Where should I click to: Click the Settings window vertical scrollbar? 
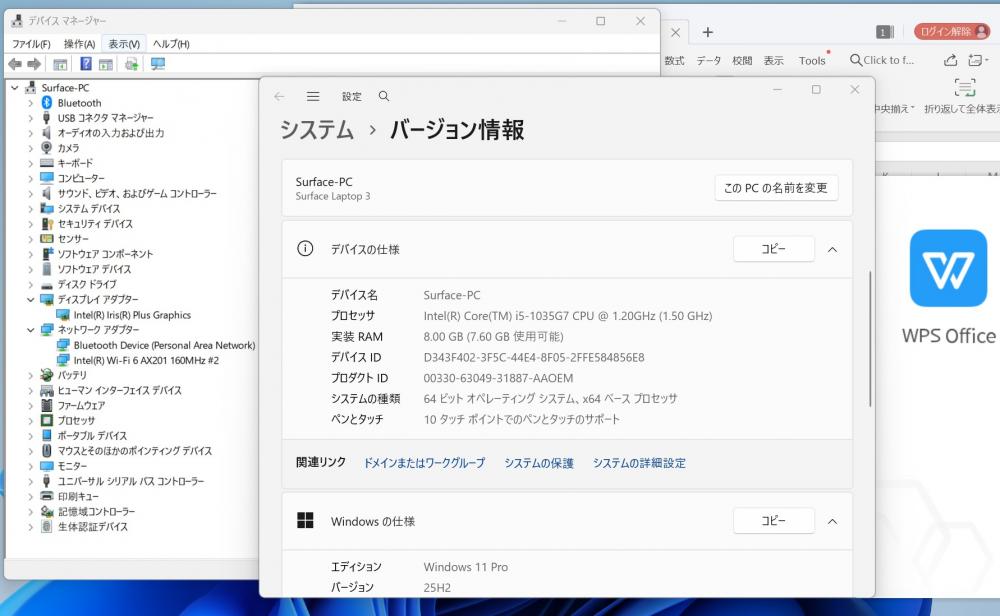click(869, 340)
